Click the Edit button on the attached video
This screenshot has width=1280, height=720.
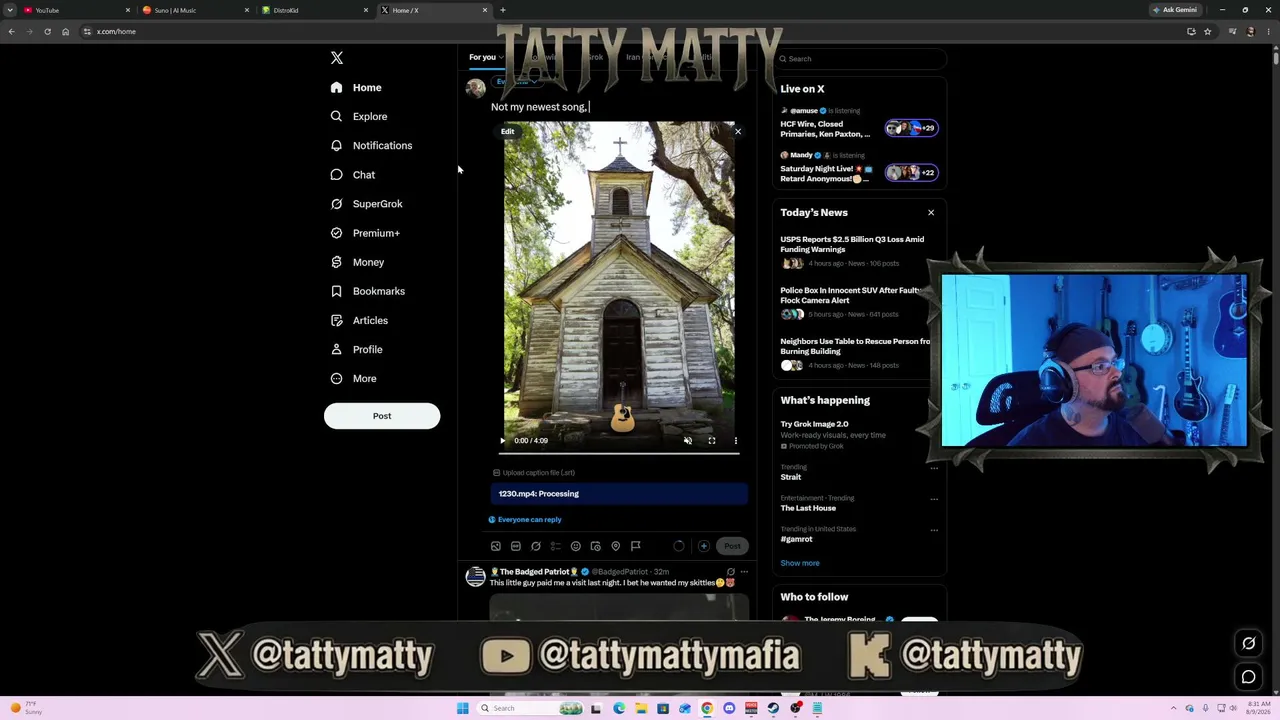(x=508, y=132)
